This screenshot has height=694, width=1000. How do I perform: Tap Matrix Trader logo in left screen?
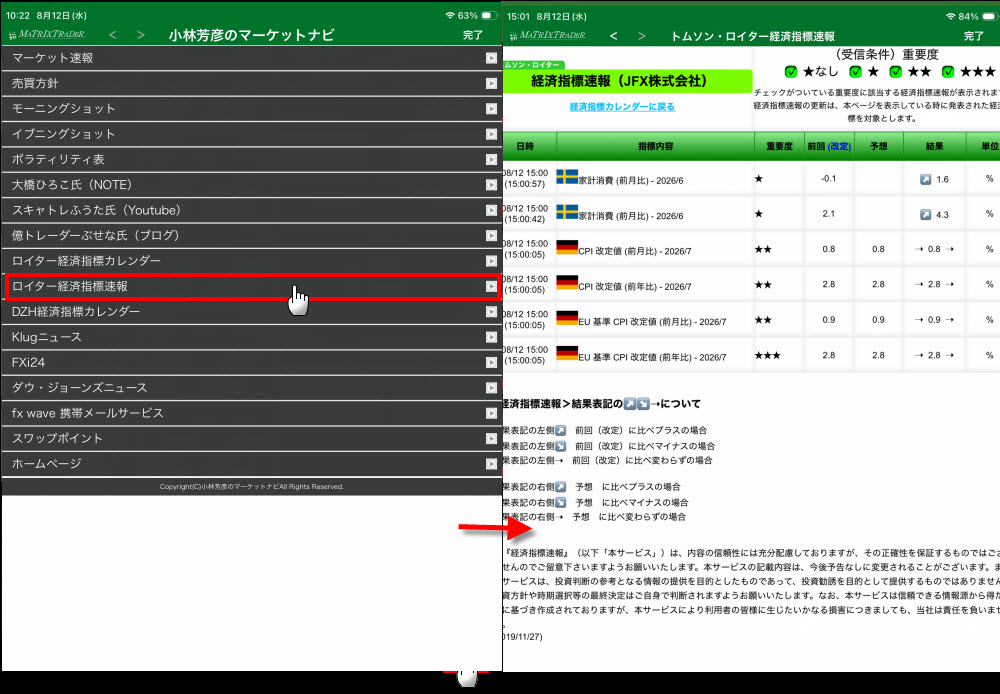tap(47, 34)
